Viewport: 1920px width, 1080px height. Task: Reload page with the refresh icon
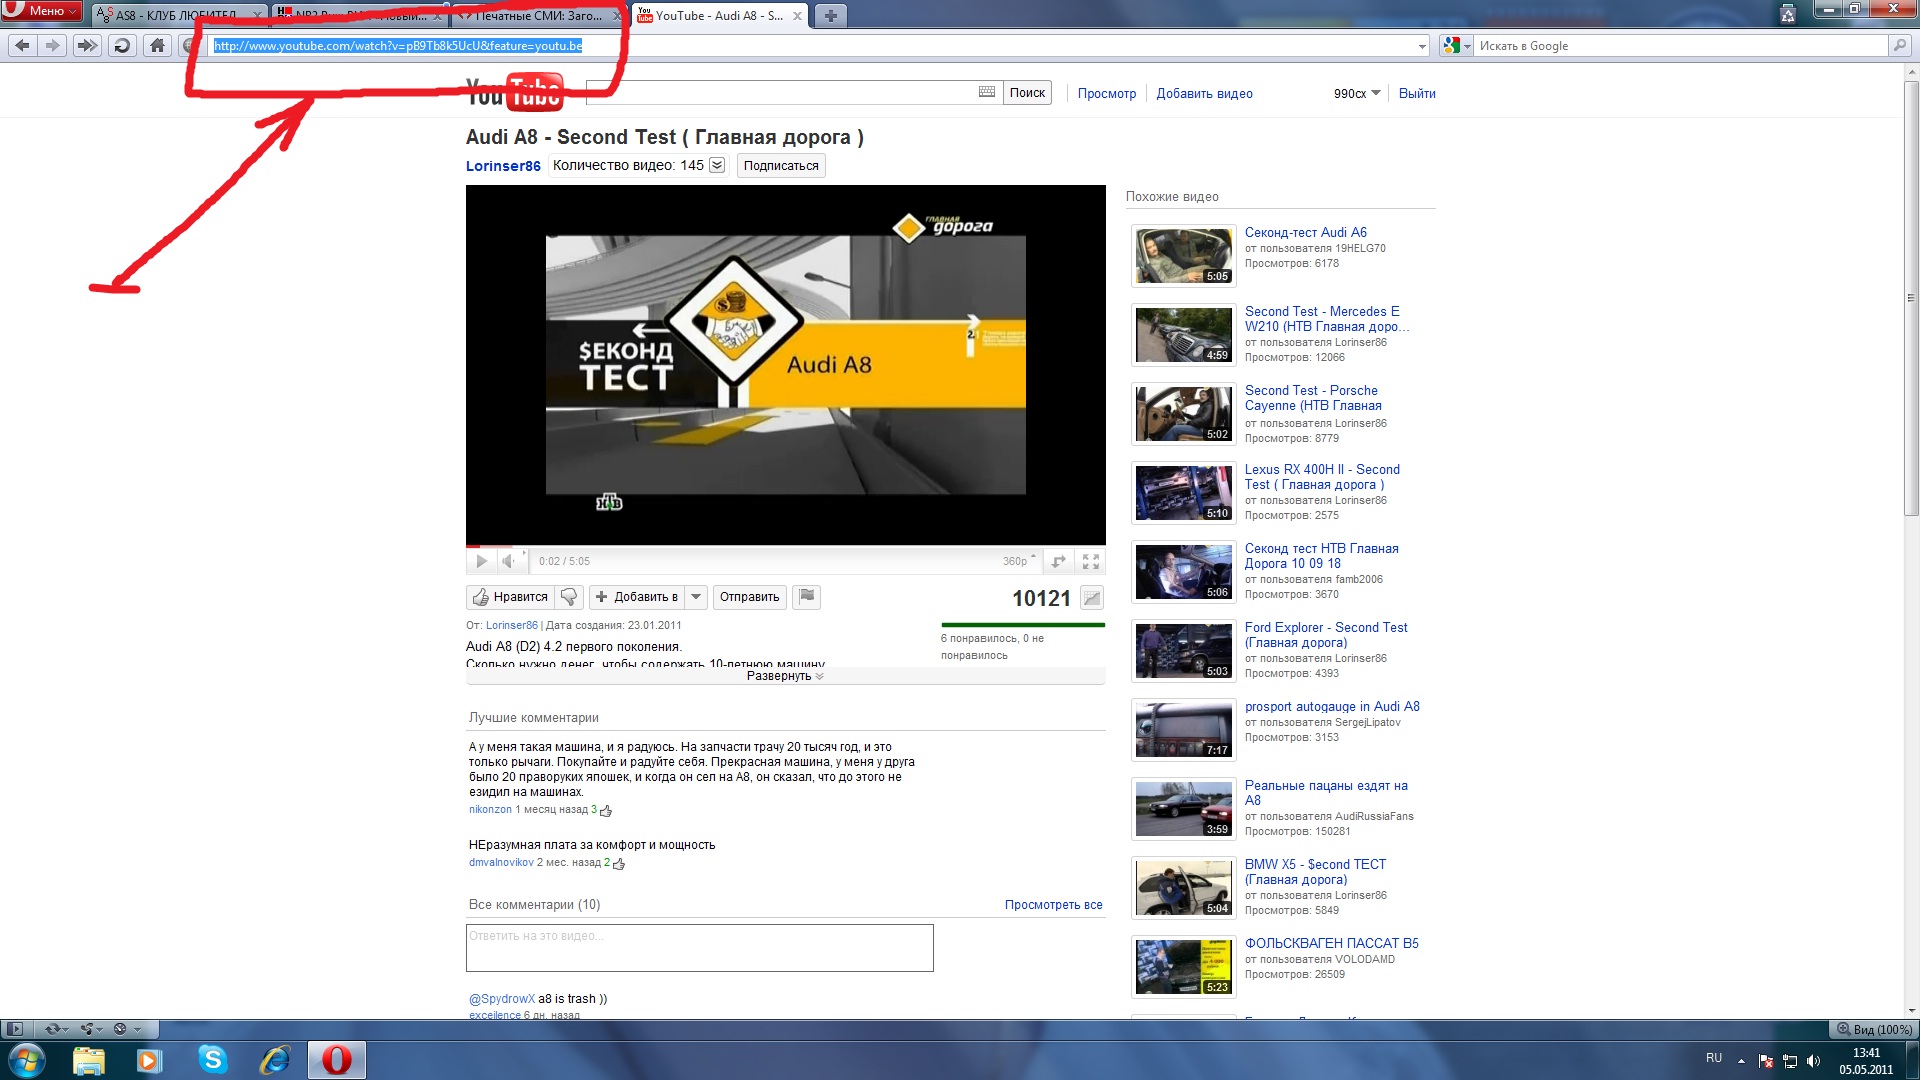click(x=122, y=45)
